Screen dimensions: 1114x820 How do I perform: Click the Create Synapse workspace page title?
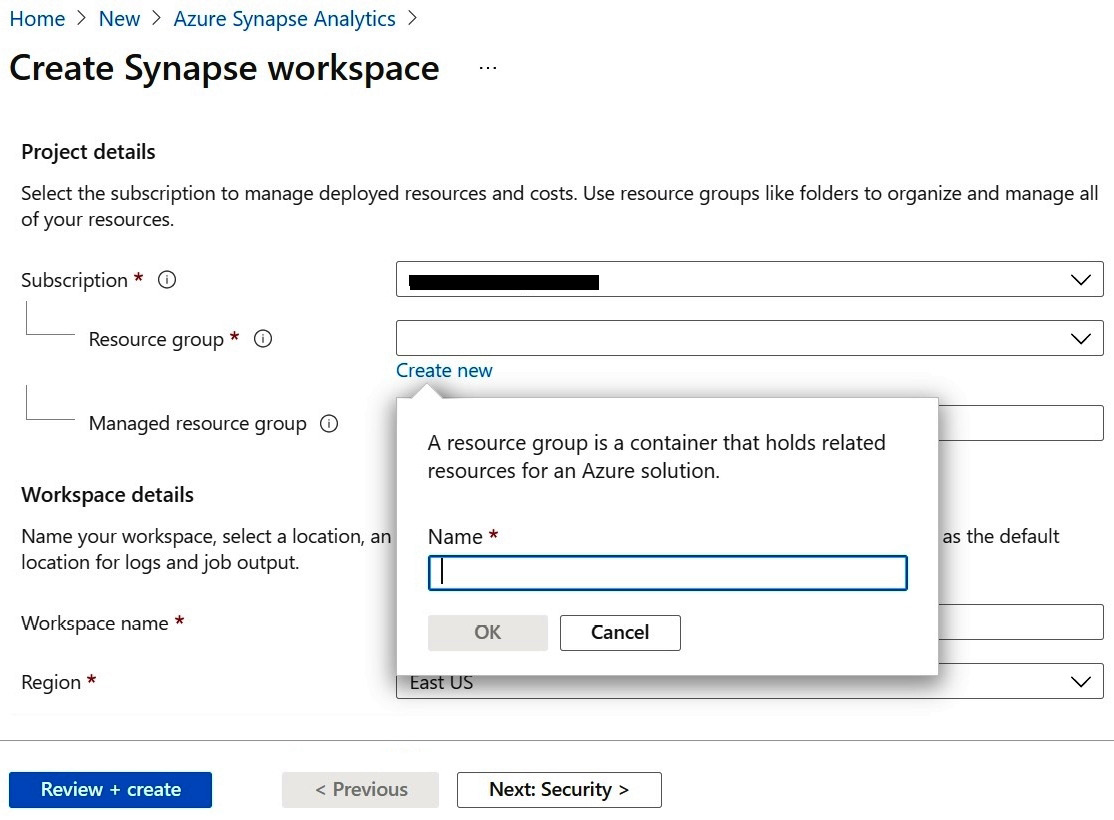(225, 68)
